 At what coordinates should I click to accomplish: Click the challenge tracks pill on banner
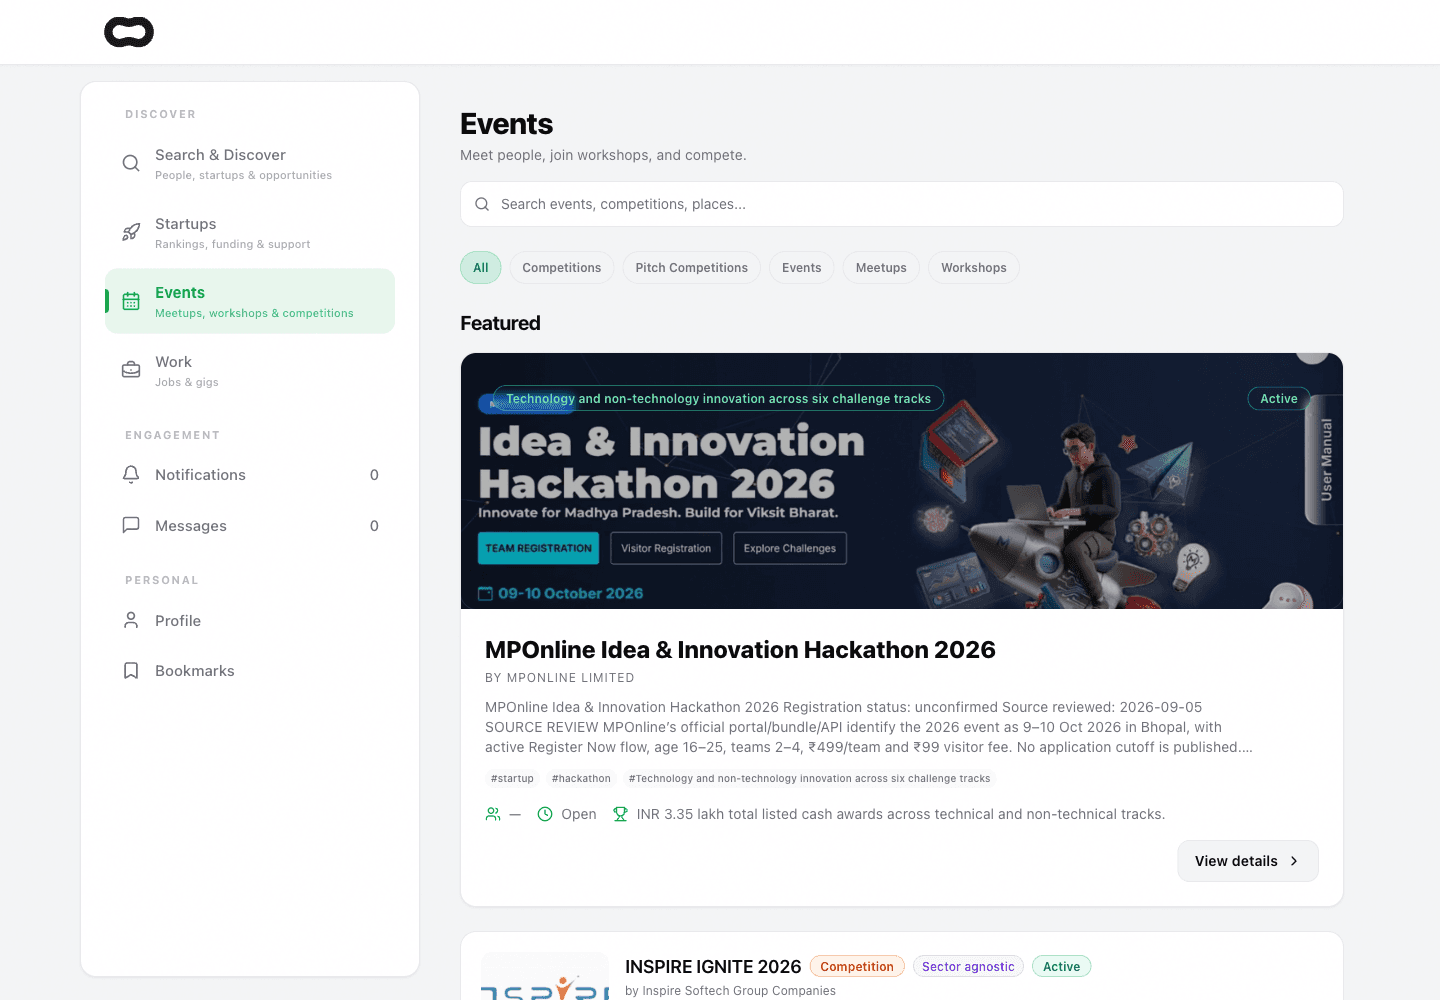click(x=718, y=398)
